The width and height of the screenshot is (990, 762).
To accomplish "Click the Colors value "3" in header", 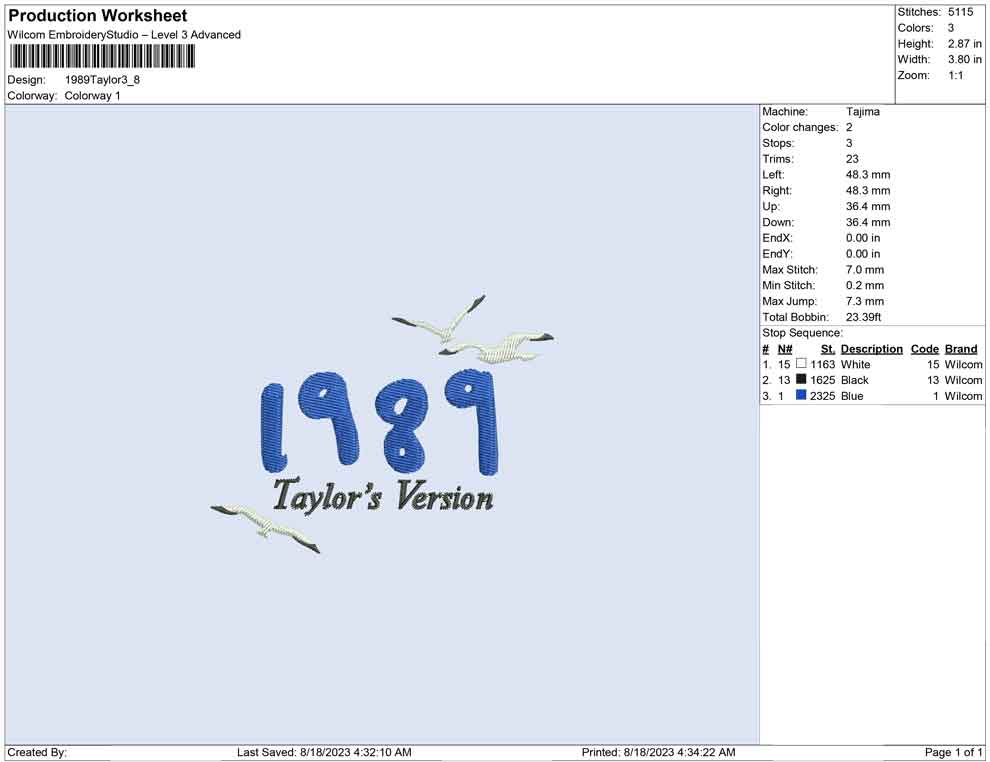I will pos(951,28).
